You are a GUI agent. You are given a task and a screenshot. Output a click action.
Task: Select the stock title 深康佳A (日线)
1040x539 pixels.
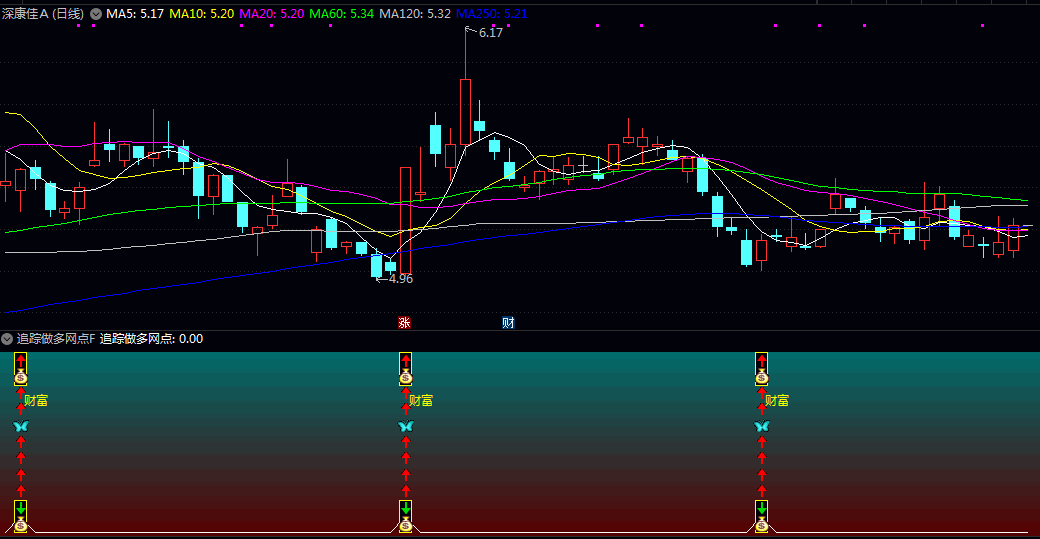43,13
